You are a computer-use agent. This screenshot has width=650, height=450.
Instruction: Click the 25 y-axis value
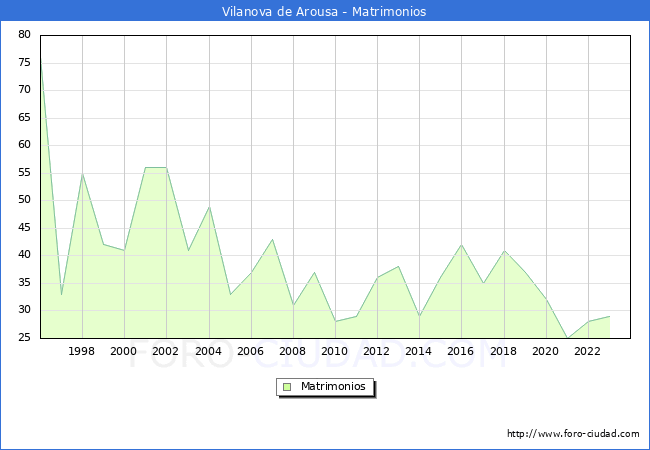pyautogui.click(x=24, y=338)
